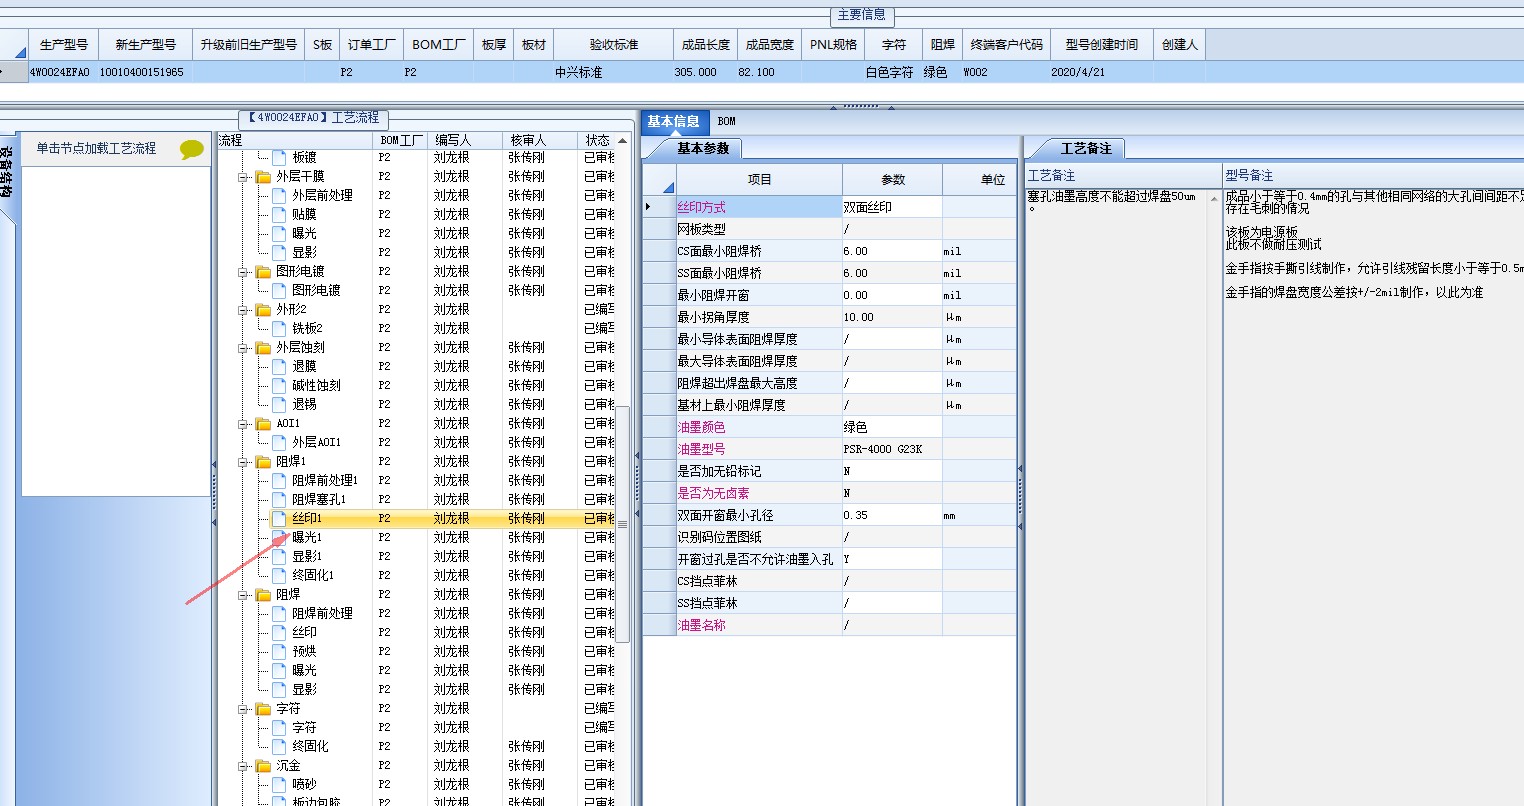Click the document icon beside 阻焊前处理
The image size is (1524, 806).
280,613
